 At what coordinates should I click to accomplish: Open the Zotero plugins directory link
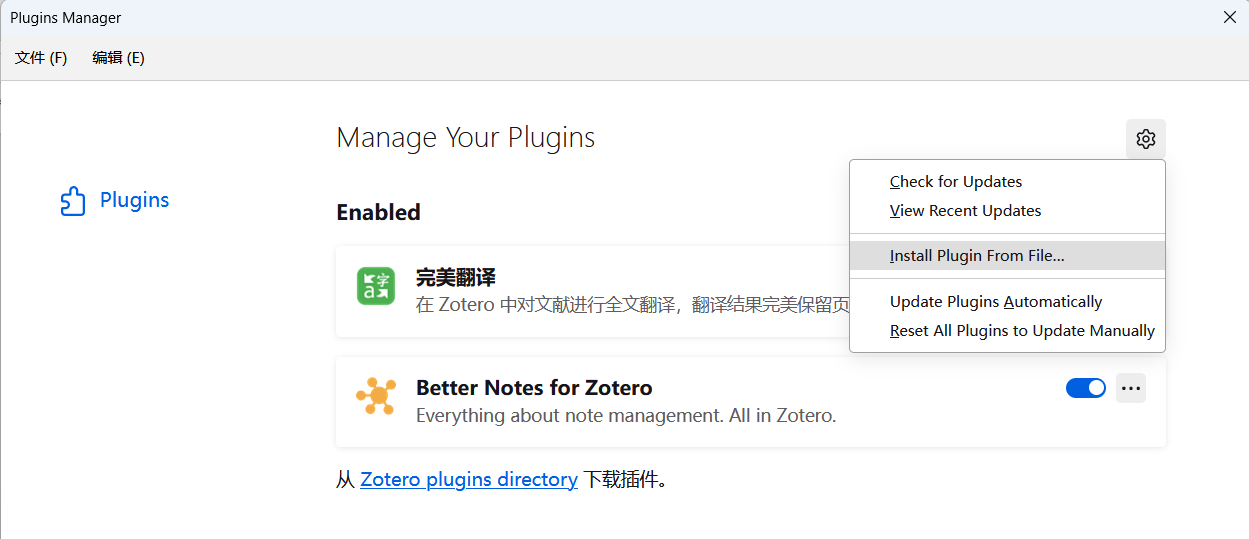(469, 480)
